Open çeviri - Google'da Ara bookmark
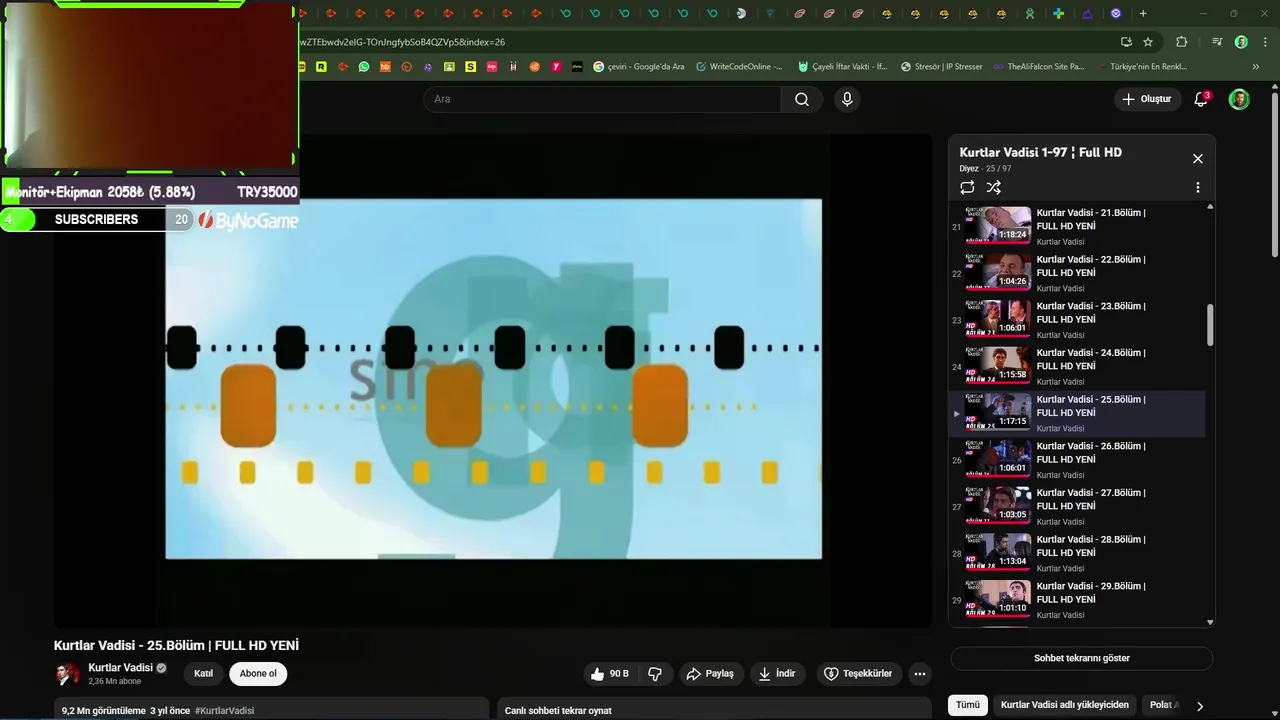Image resolution: width=1280 pixels, height=720 pixels. [638, 67]
